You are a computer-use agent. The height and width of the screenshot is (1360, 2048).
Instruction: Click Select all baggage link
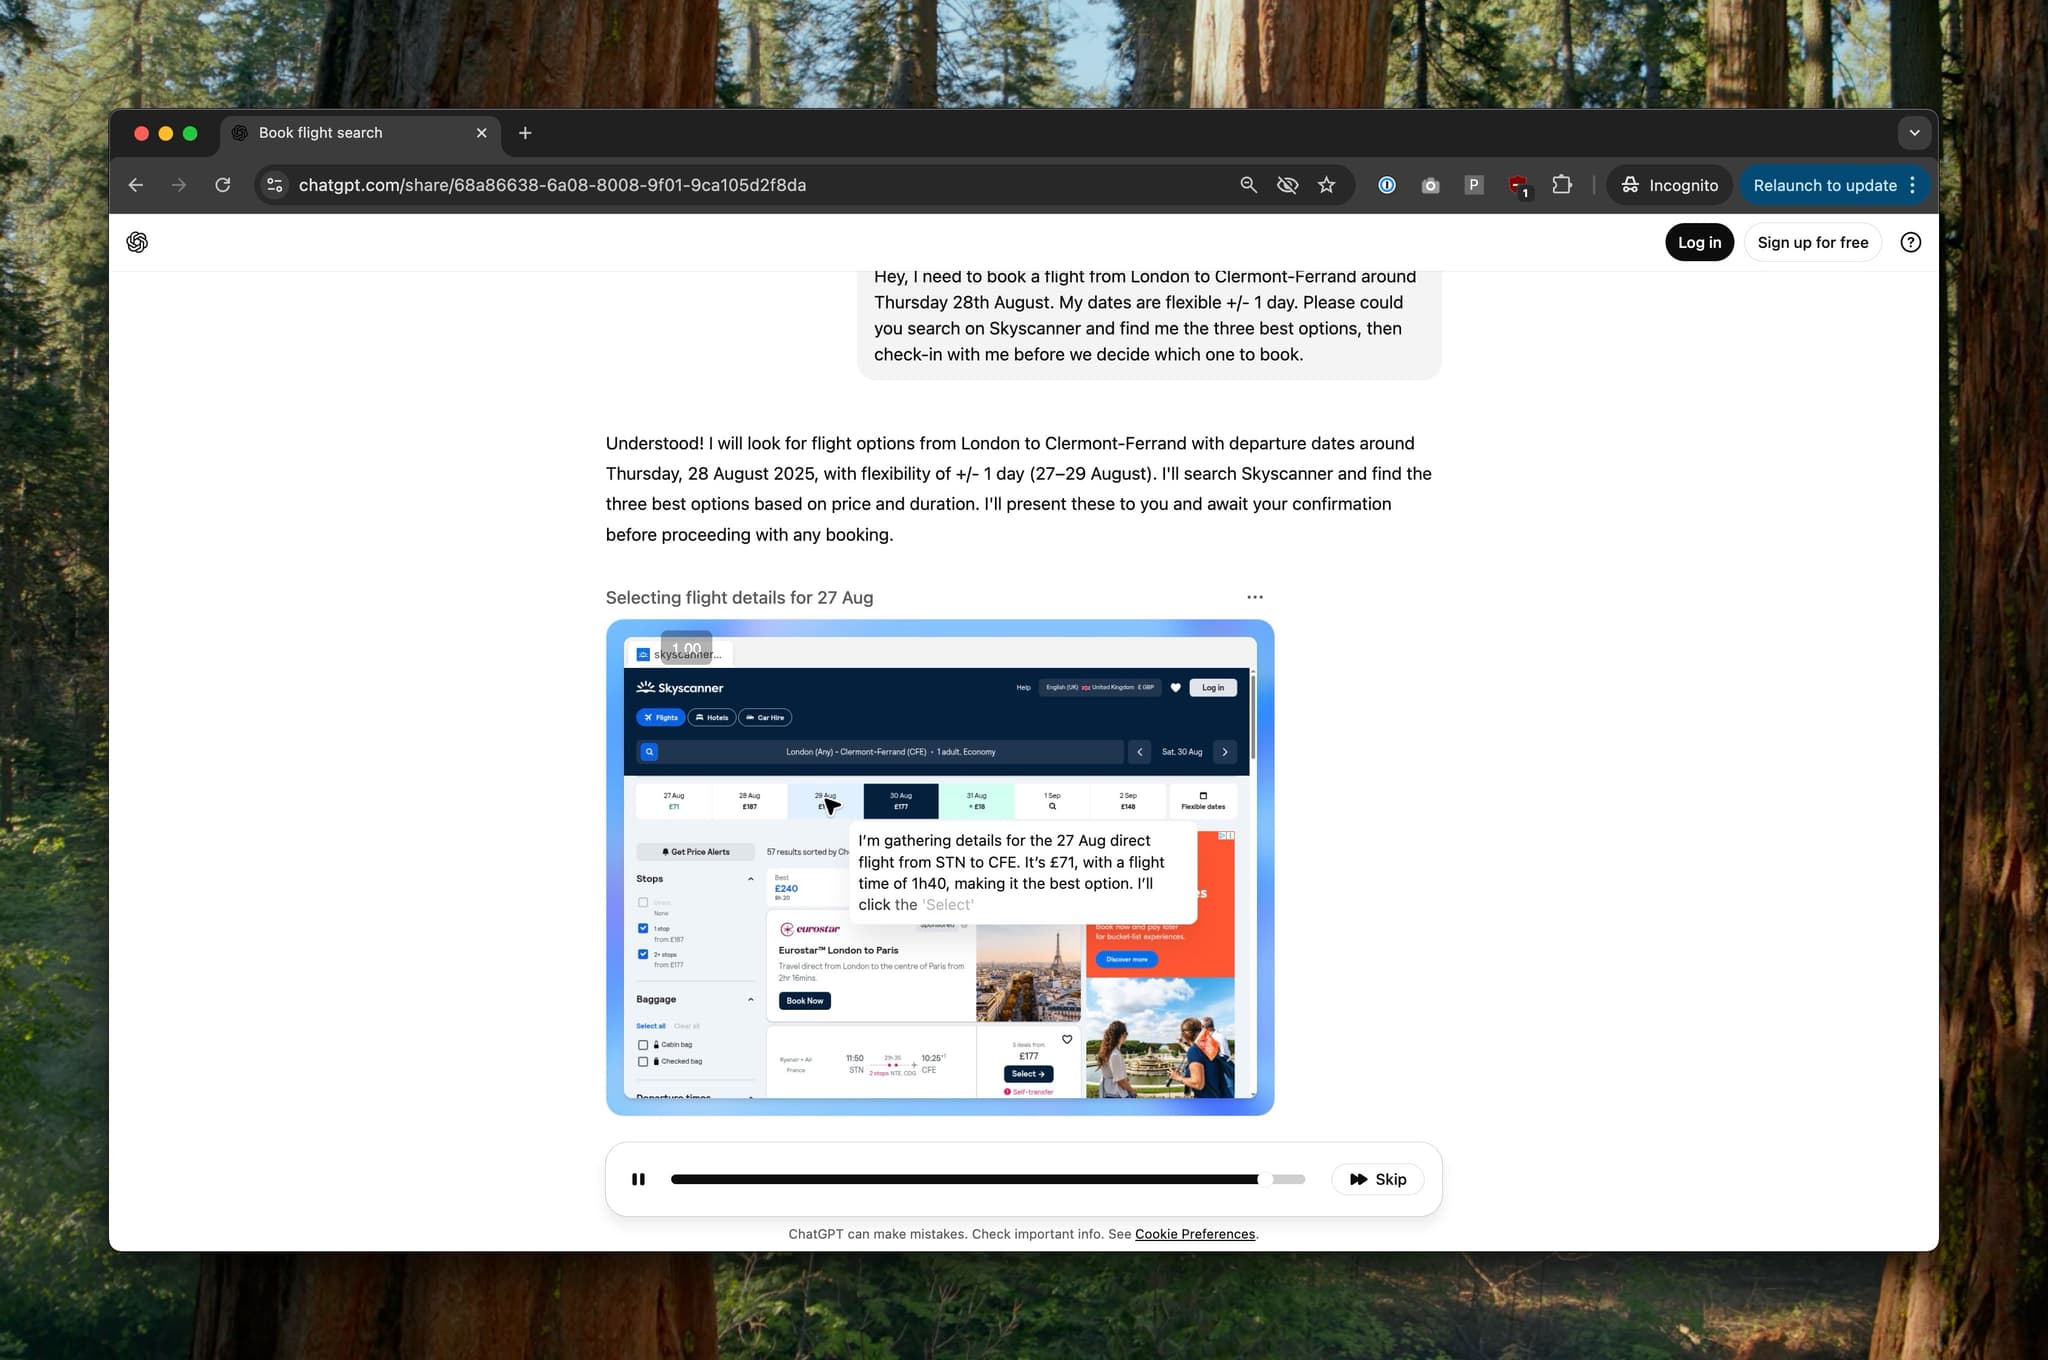(x=651, y=1026)
